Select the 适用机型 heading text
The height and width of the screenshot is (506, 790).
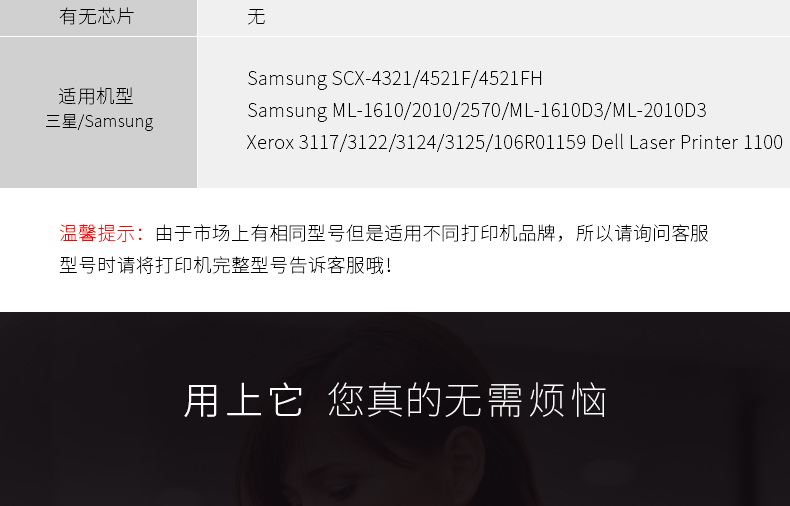[x=96, y=96]
